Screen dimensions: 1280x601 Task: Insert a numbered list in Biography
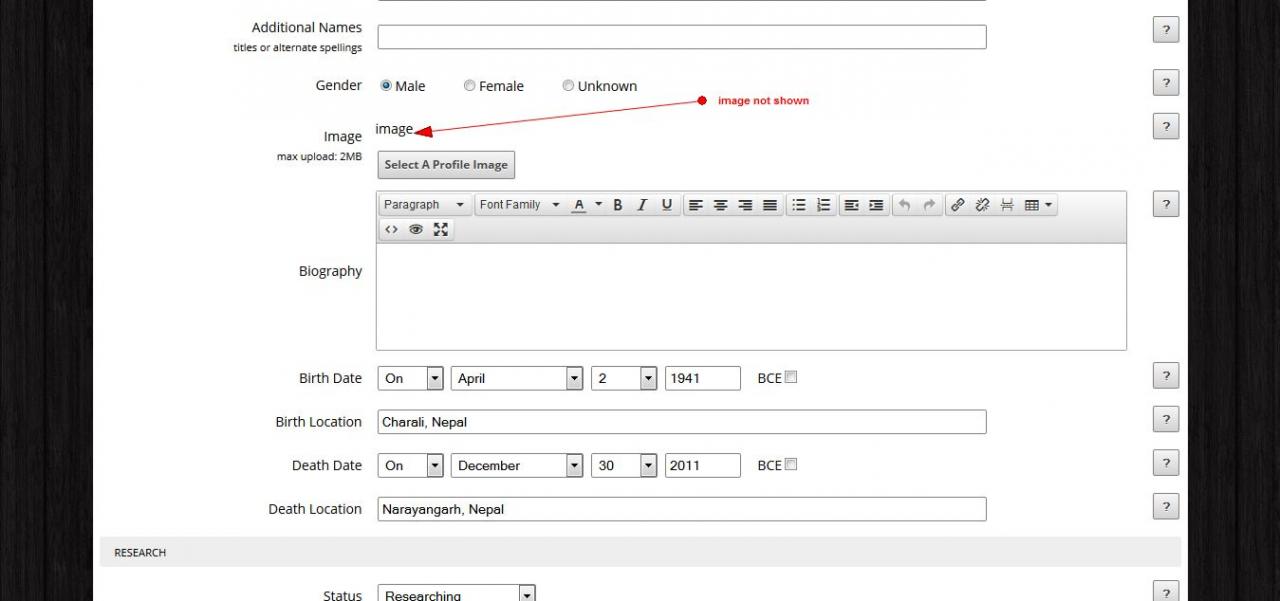(823, 205)
